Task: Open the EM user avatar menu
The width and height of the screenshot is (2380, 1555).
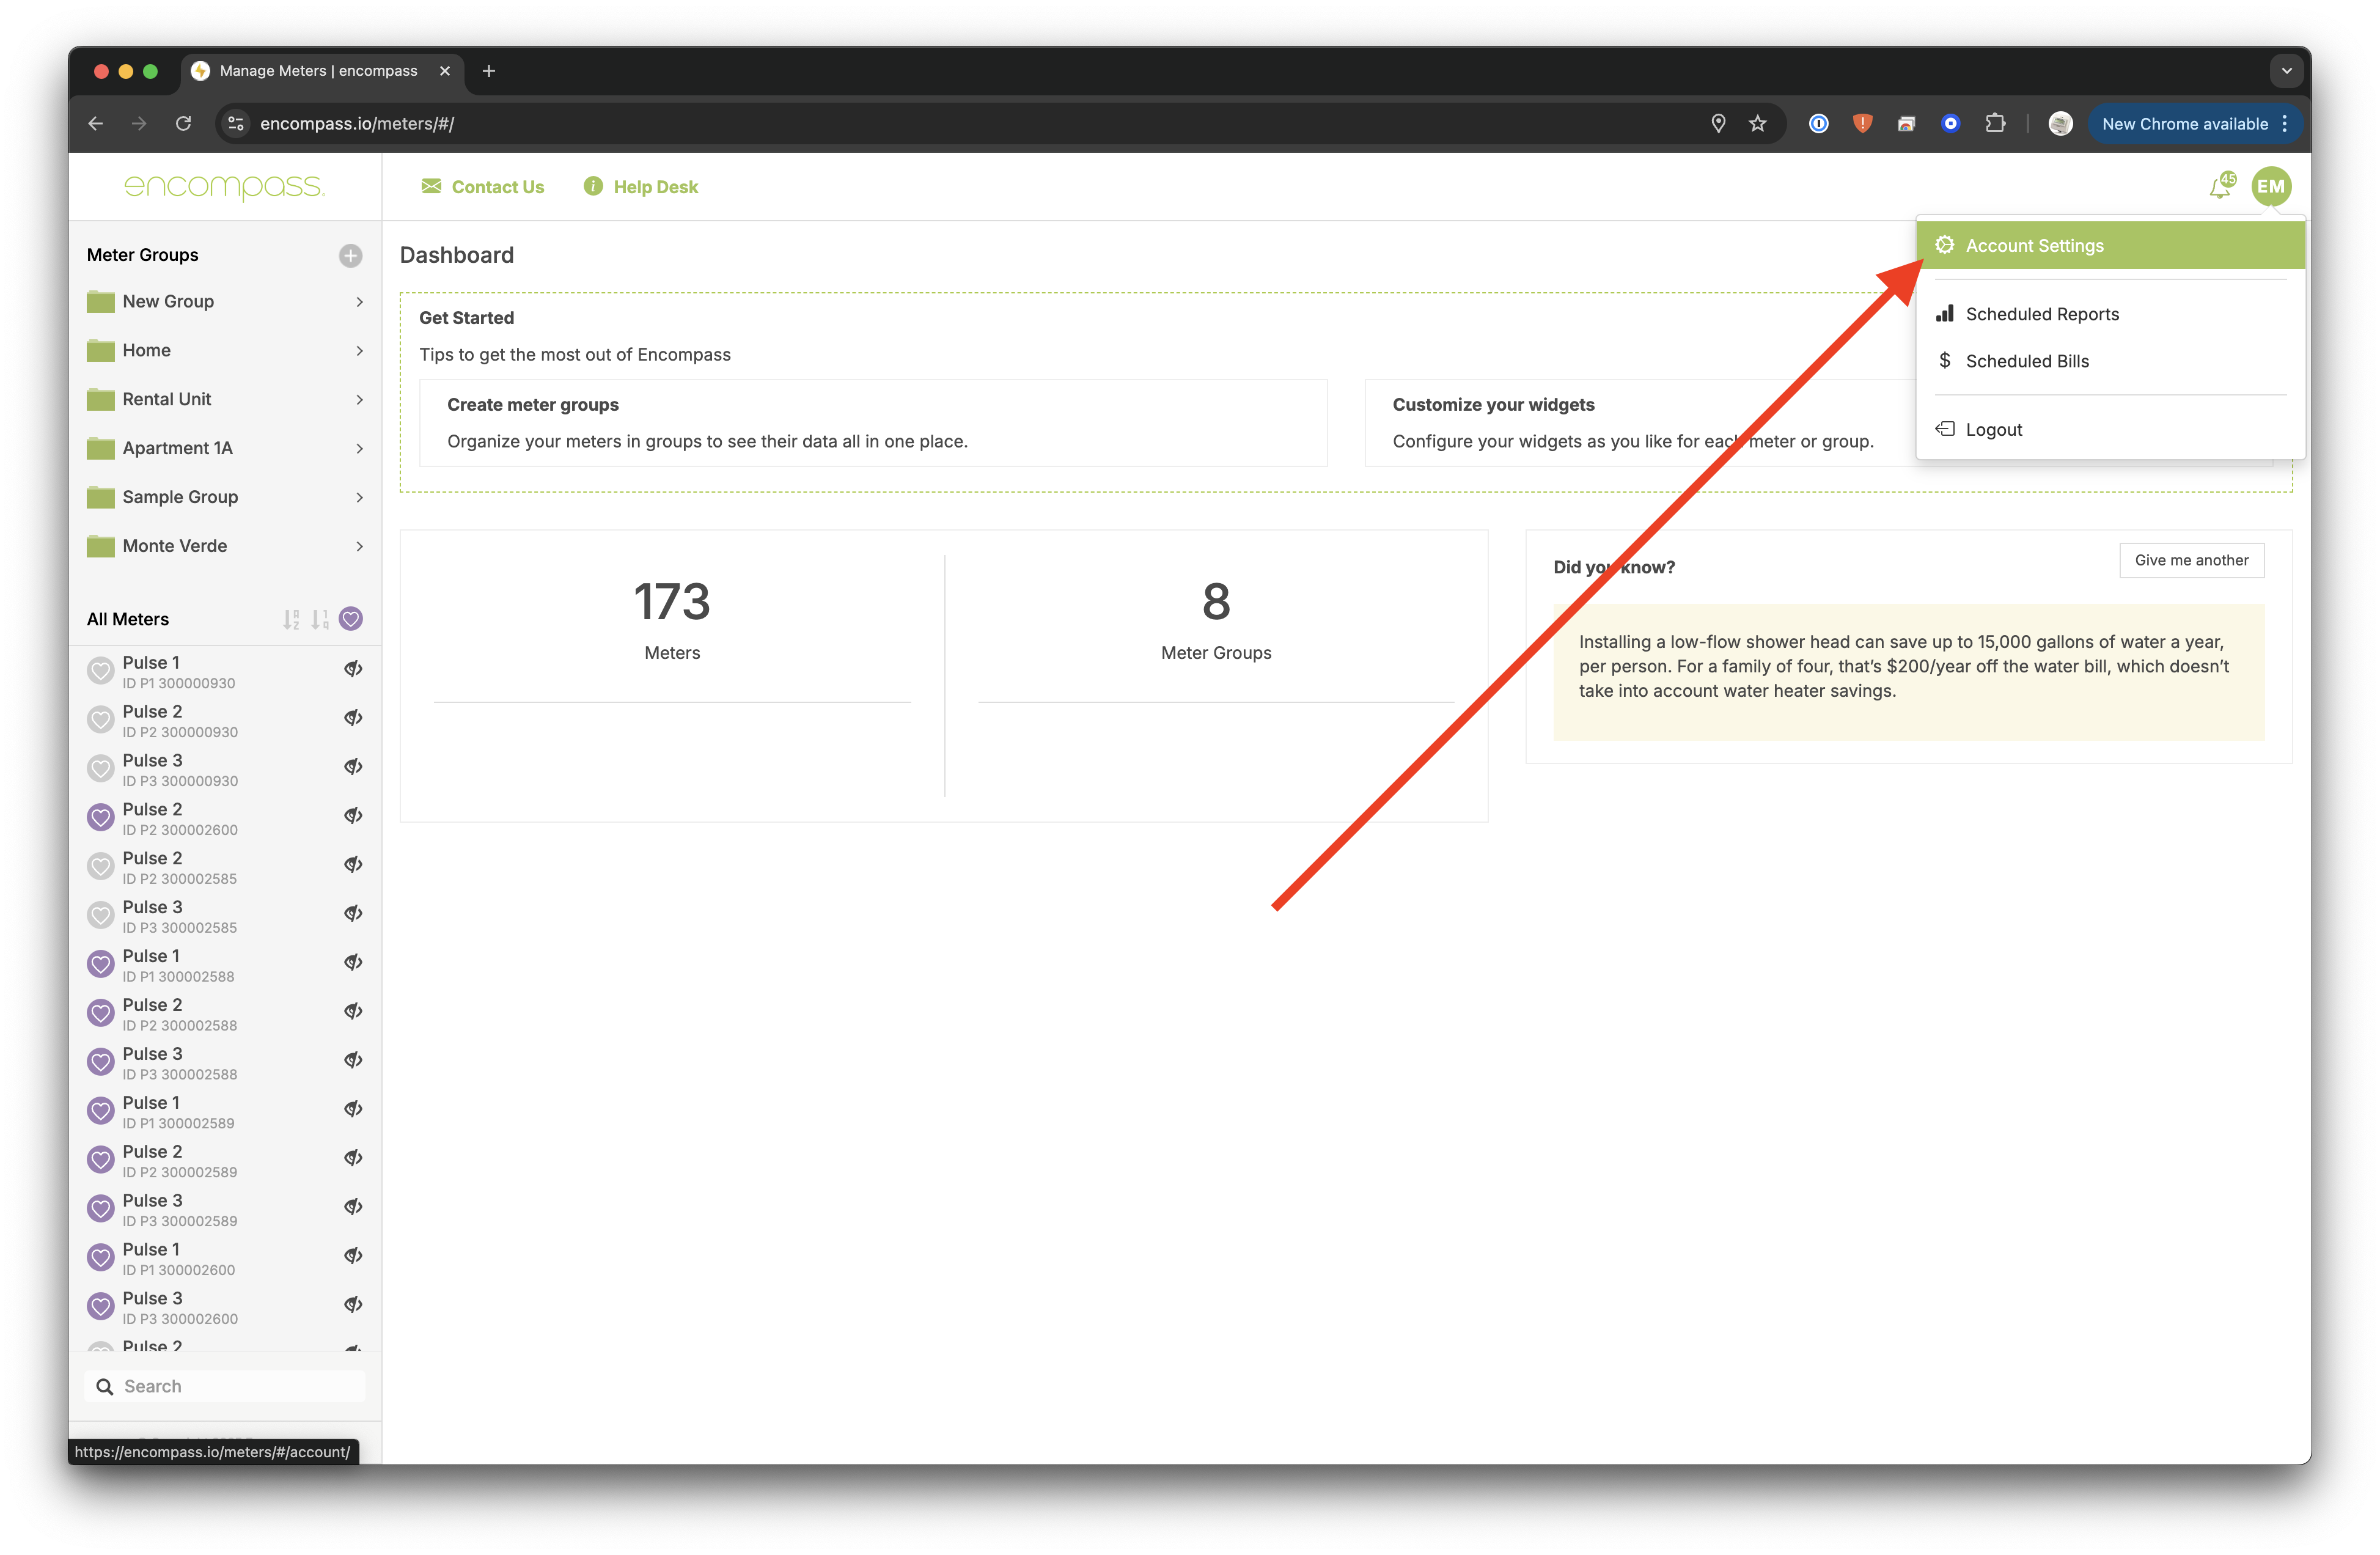Action: tap(2270, 186)
